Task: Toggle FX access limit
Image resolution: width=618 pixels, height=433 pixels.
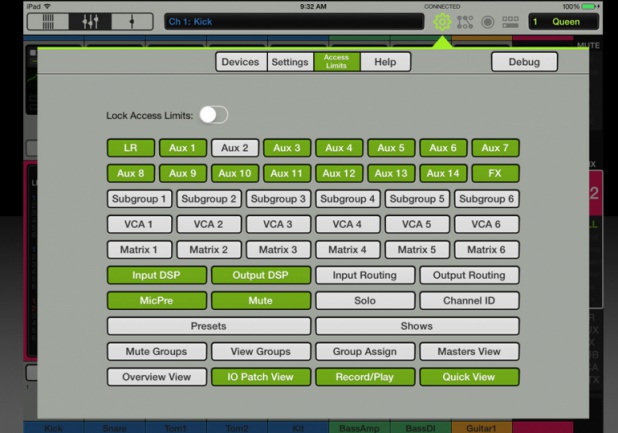Action: pyautogui.click(x=495, y=173)
